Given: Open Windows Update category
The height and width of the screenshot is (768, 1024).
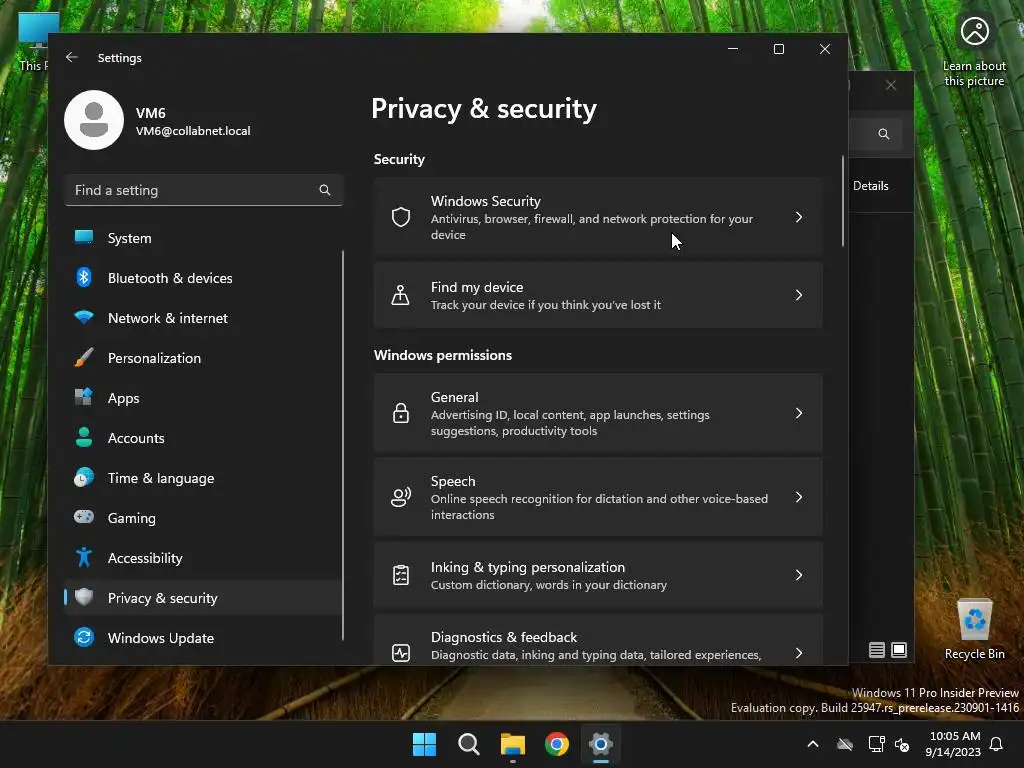Looking at the screenshot, I should [x=202, y=637].
